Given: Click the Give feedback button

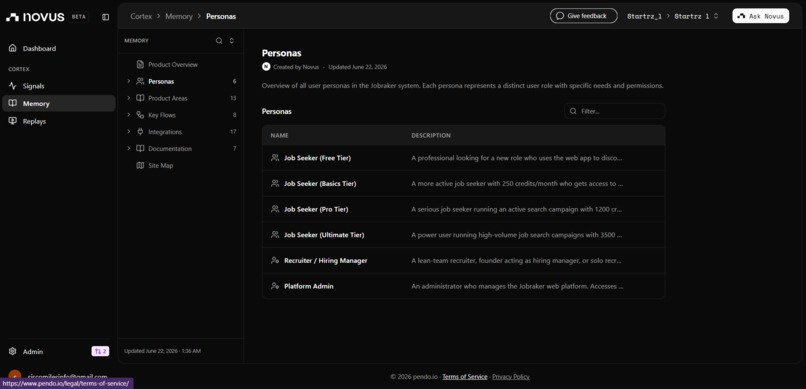Looking at the screenshot, I should [x=583, y=16].
